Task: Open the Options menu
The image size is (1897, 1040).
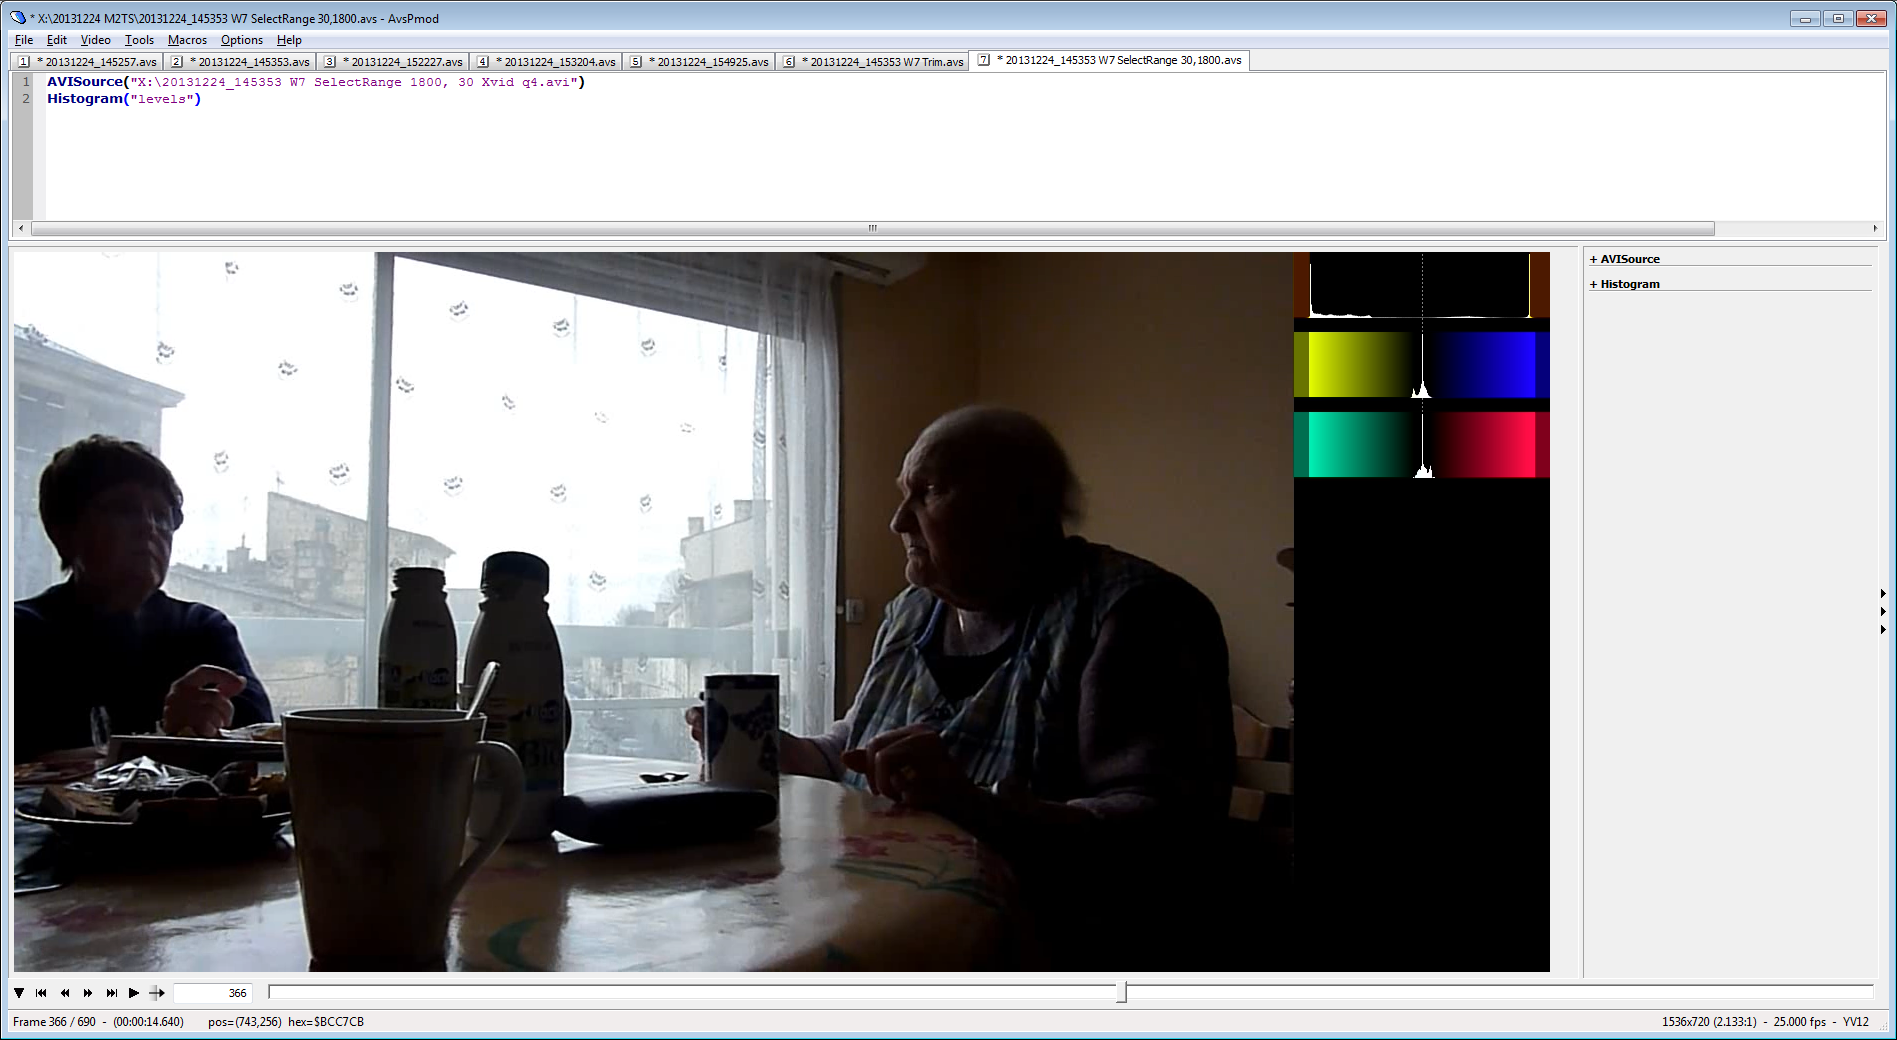Action: click(241, 40)
